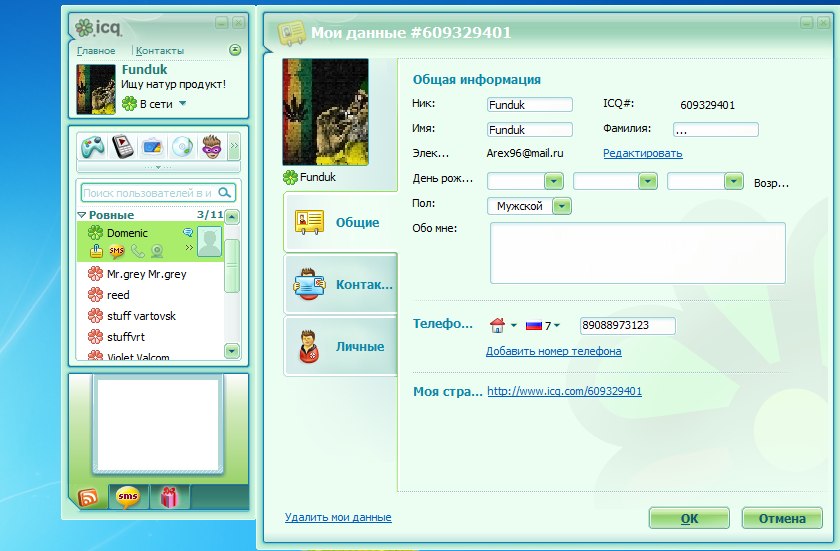Click Добавить номер телефона link
The height and width of the screenshot is (551, 840).
(553, 351)
